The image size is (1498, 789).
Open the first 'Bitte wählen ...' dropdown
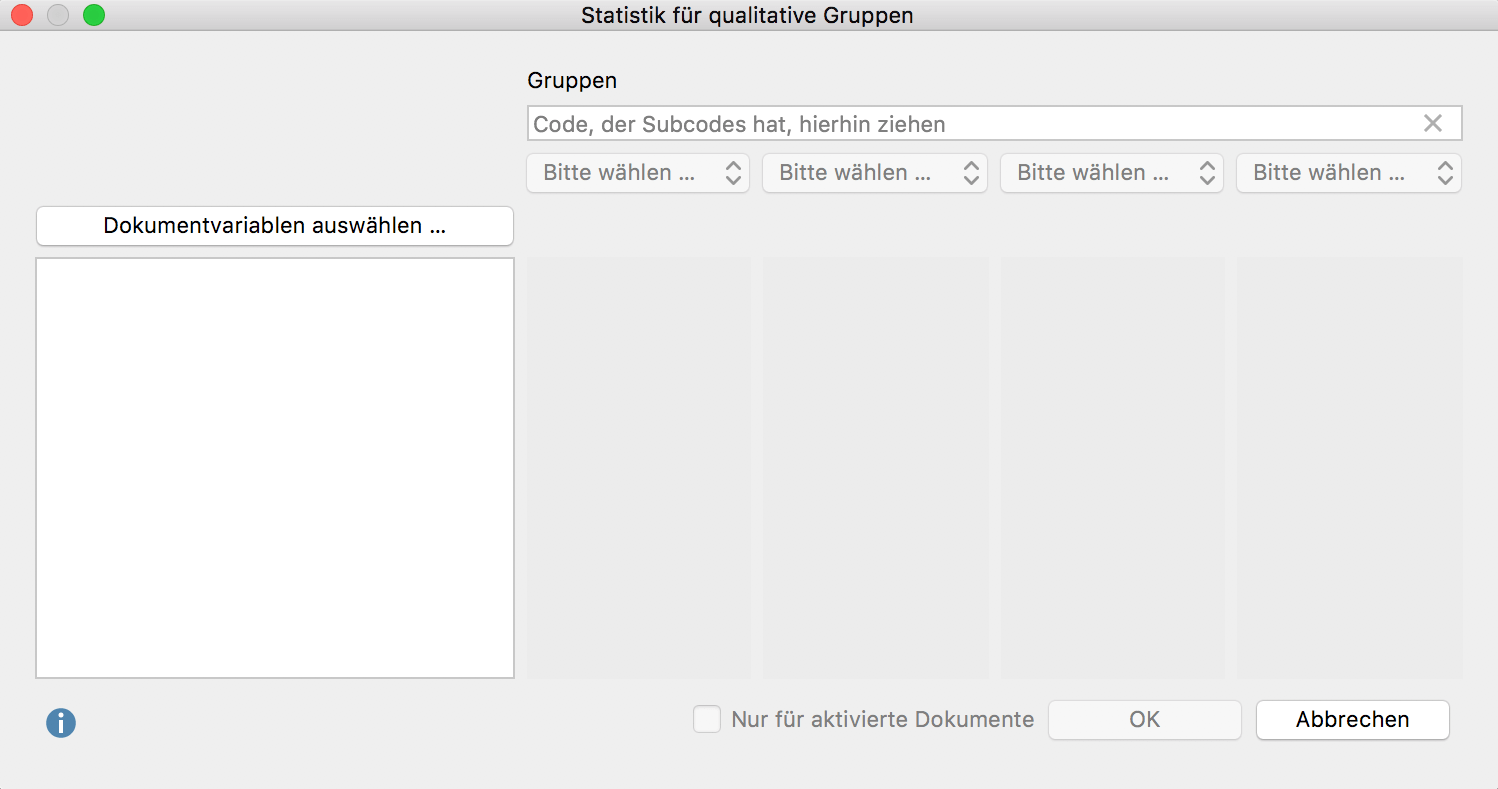click(x=638, y=173)
